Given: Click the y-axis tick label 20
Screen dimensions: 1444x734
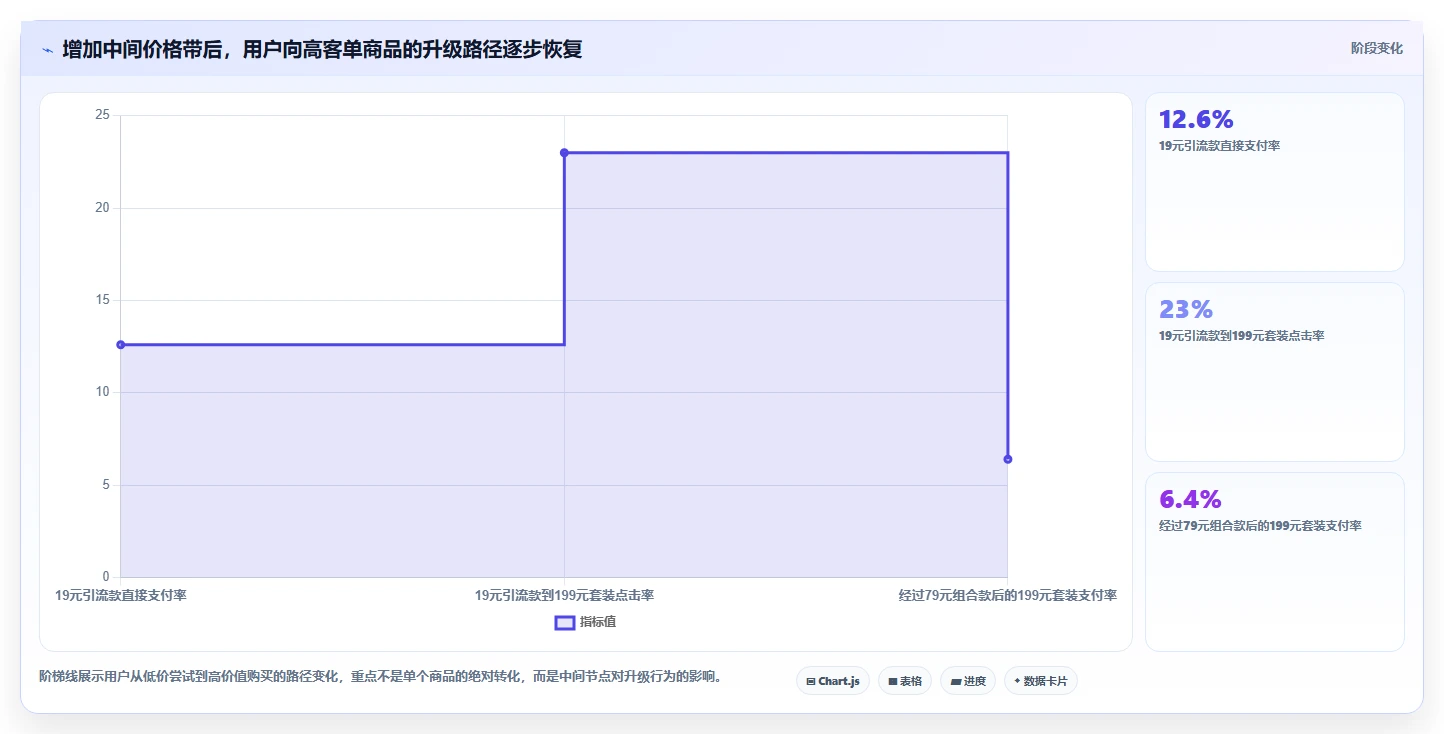Looking at the screenshot, I should [102, 208].
